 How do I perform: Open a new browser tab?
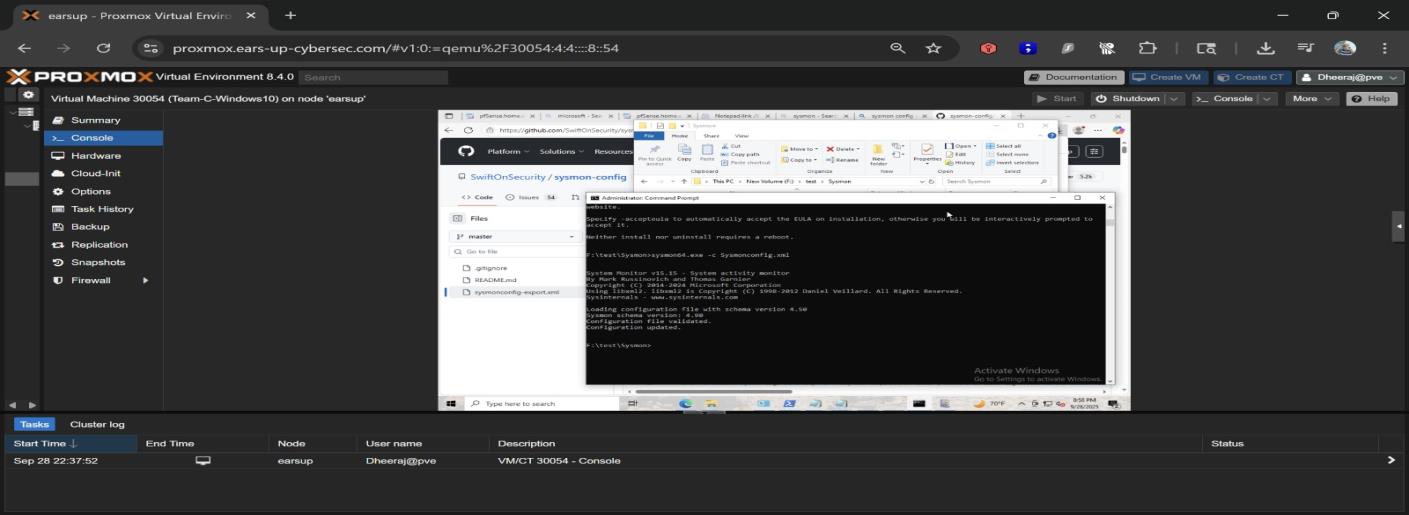coord(291,16)
